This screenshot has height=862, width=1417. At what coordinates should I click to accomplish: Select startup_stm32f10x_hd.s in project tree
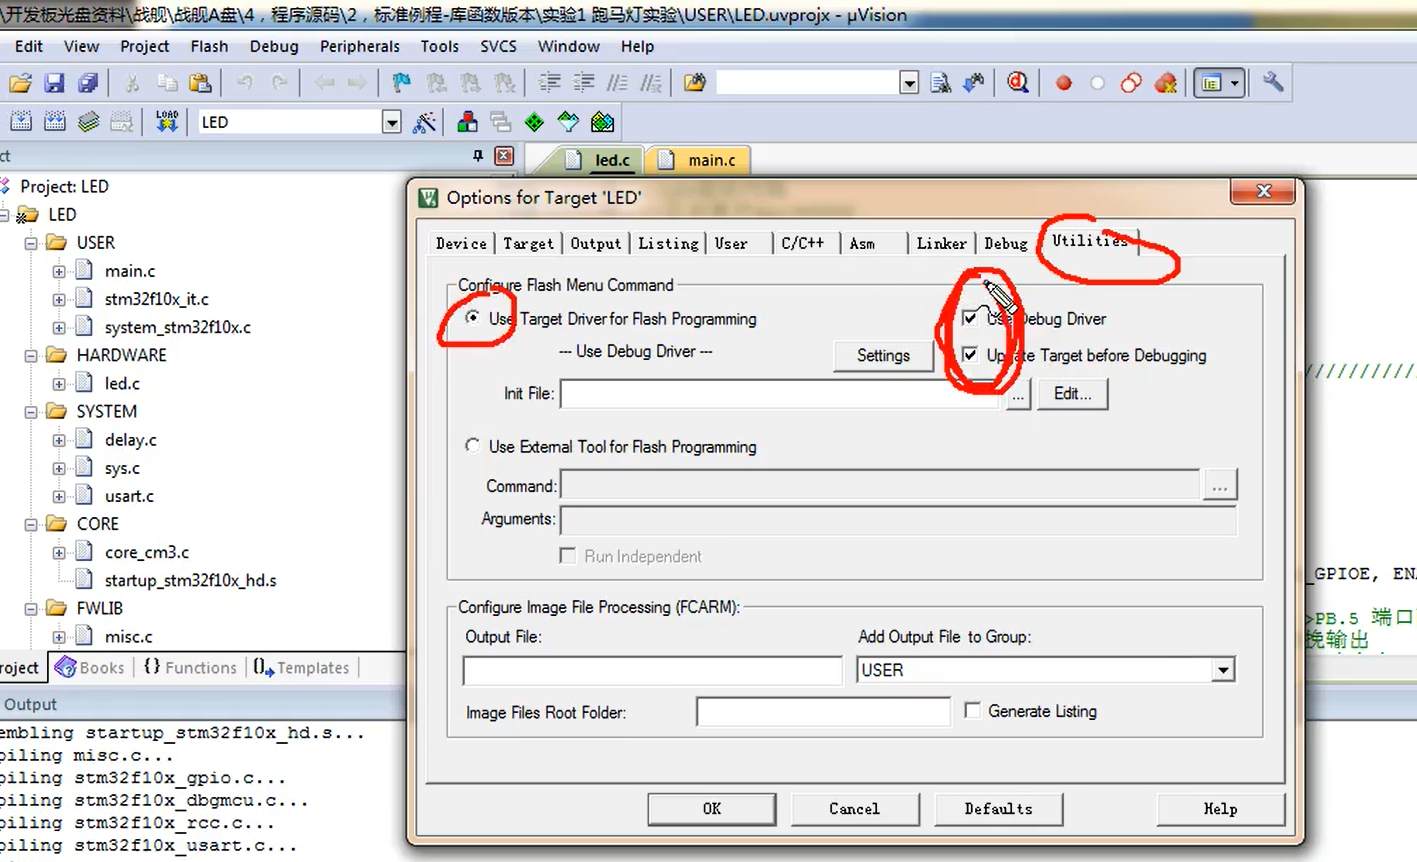click(x=190, y=580)
